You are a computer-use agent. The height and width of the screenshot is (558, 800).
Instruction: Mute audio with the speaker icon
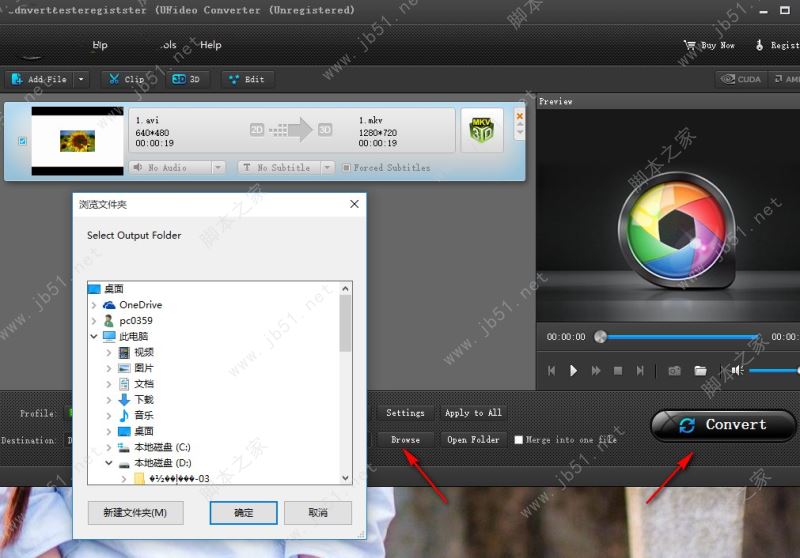click(x=737, y=370)
